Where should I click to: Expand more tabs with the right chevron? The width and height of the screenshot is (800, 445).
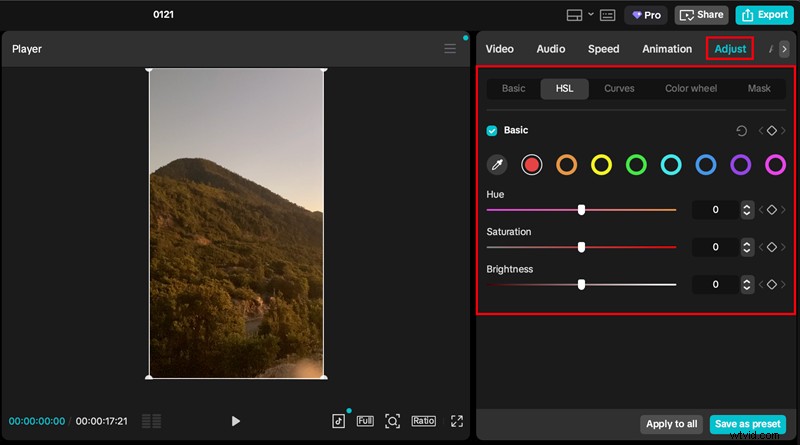(784, 49)
